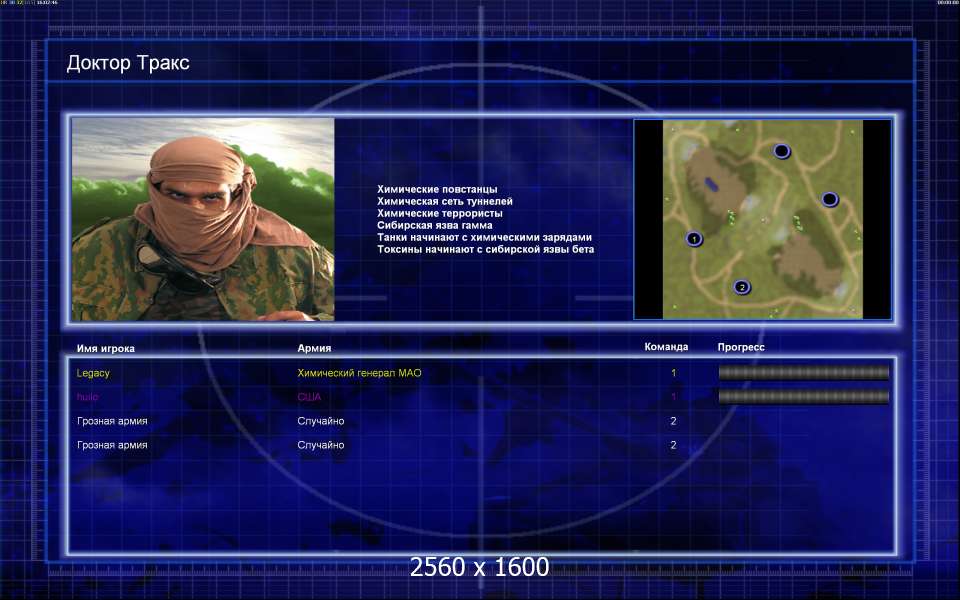This screenshot has width=960, height=600.
Task: Click the battlefield map preview
Action: click(x=762, y=219)
